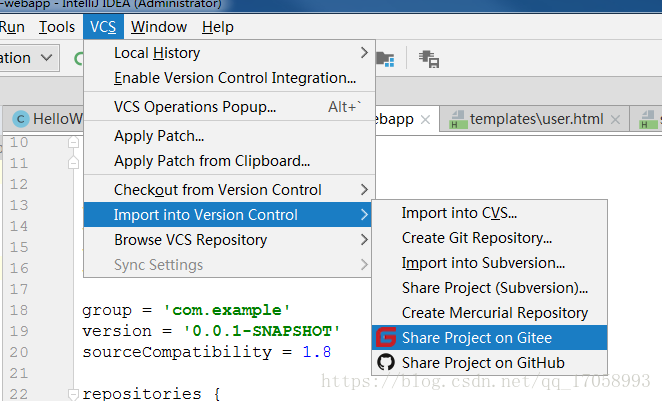This screenshot has width=662, height=401.
Task: Click the 1.8 value in code
Action: point(317,352)
